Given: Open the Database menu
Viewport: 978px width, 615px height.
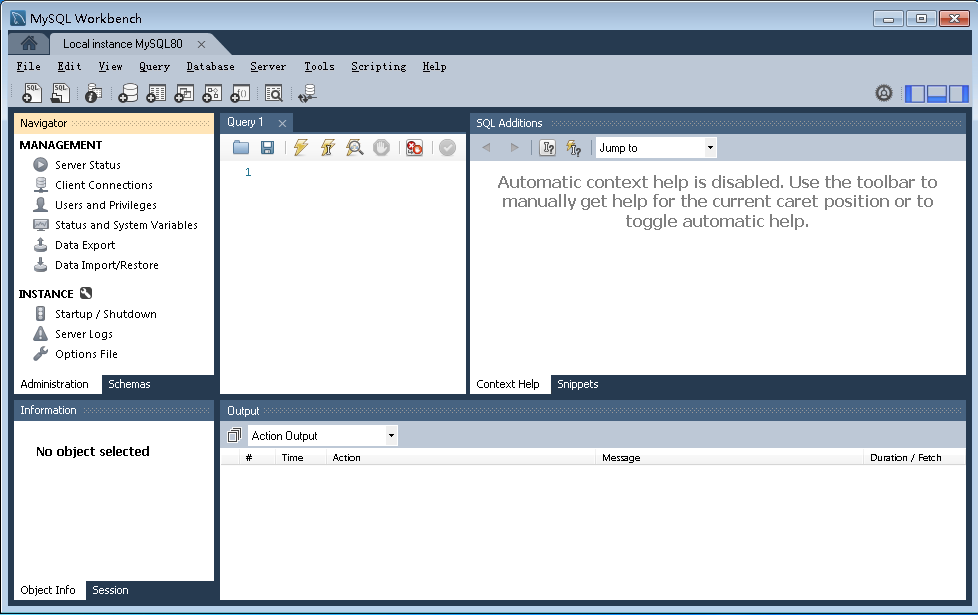Looking at the screenshot, I should tap(210, 66).
